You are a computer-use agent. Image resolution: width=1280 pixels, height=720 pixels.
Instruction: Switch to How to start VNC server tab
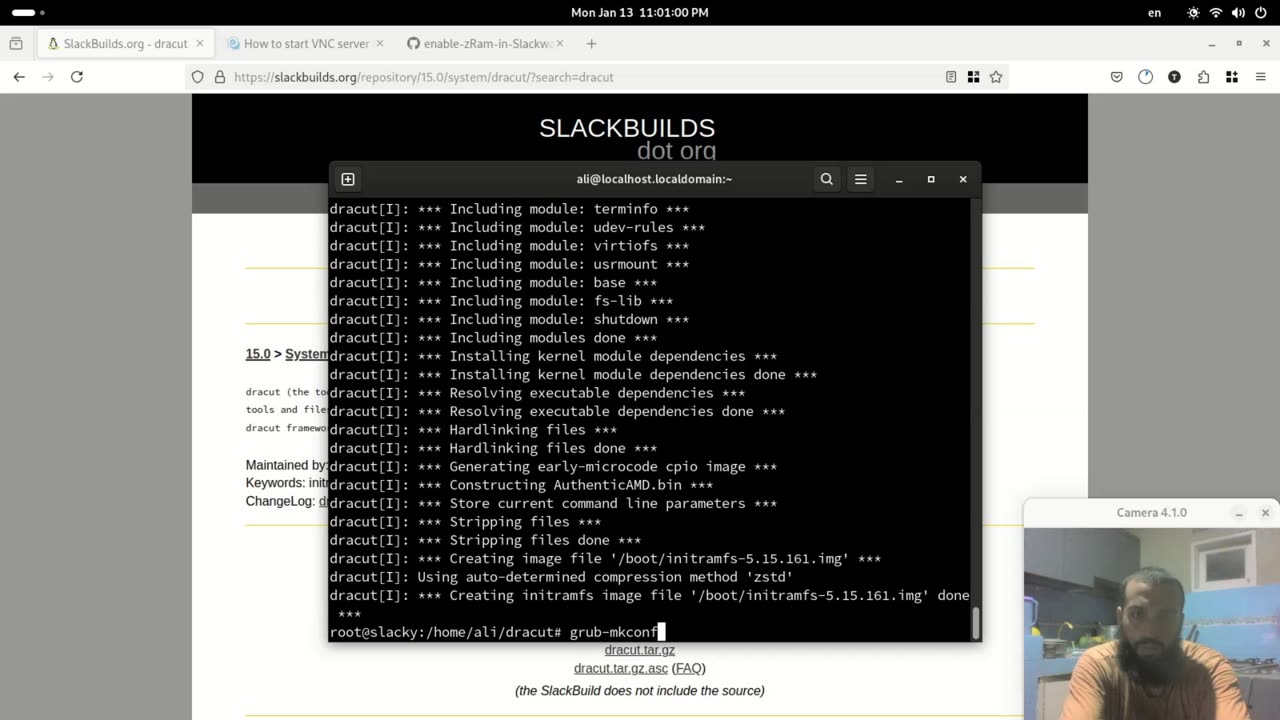[306, 44]
